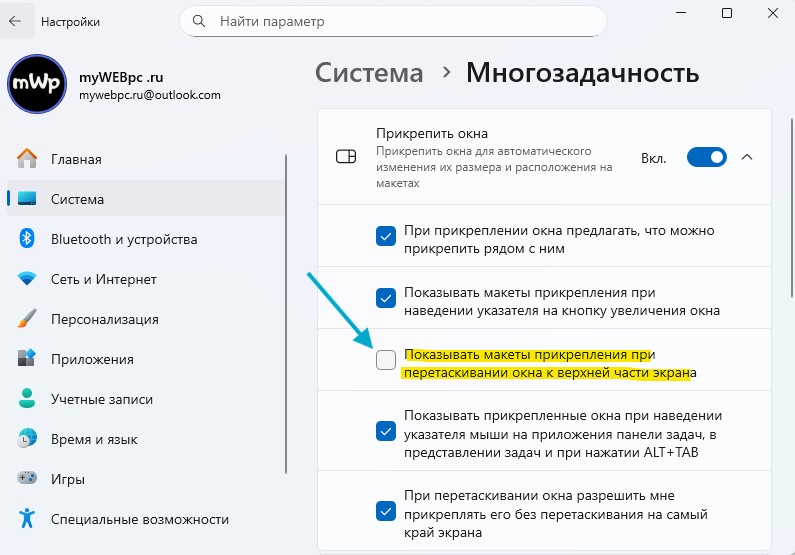Click the Сеть и Интернет Wi-Fi icon

pos(27,279)
